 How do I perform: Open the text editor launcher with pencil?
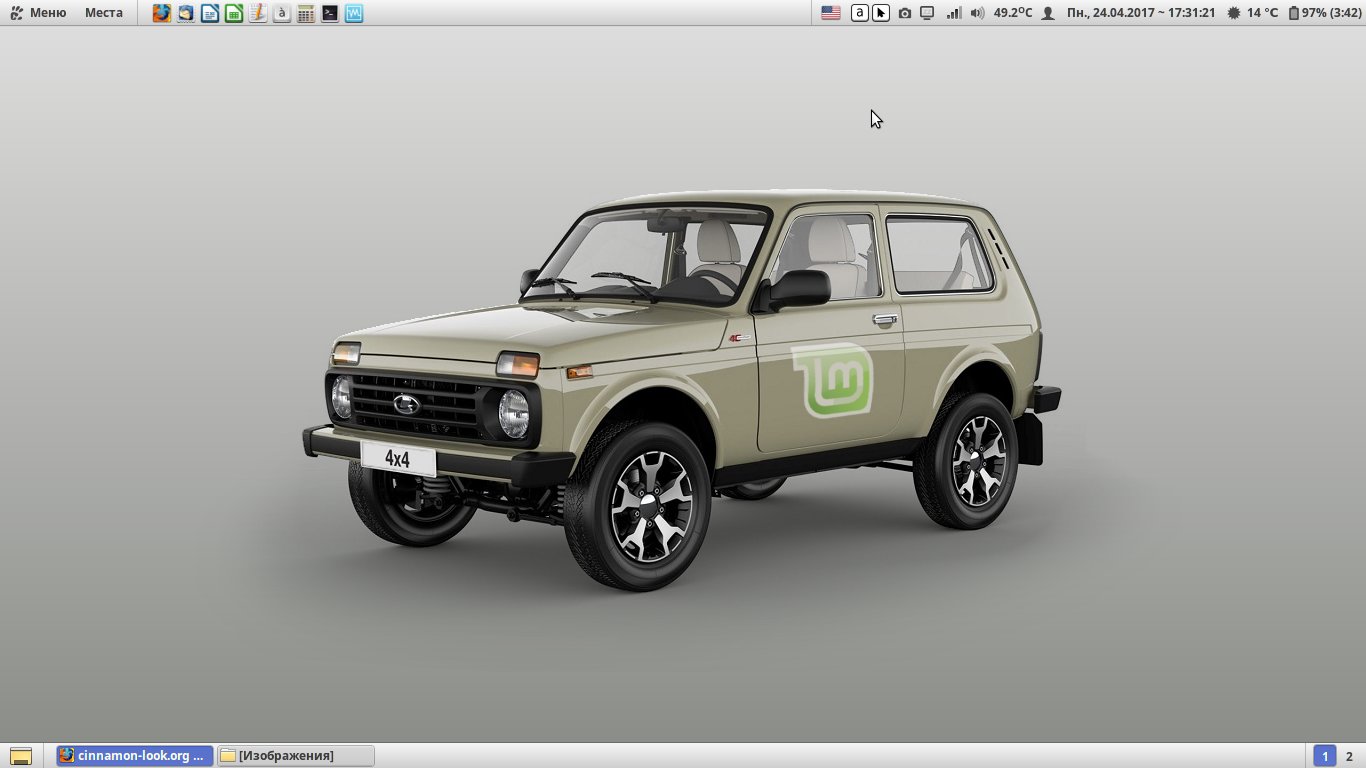click(258, 13)
